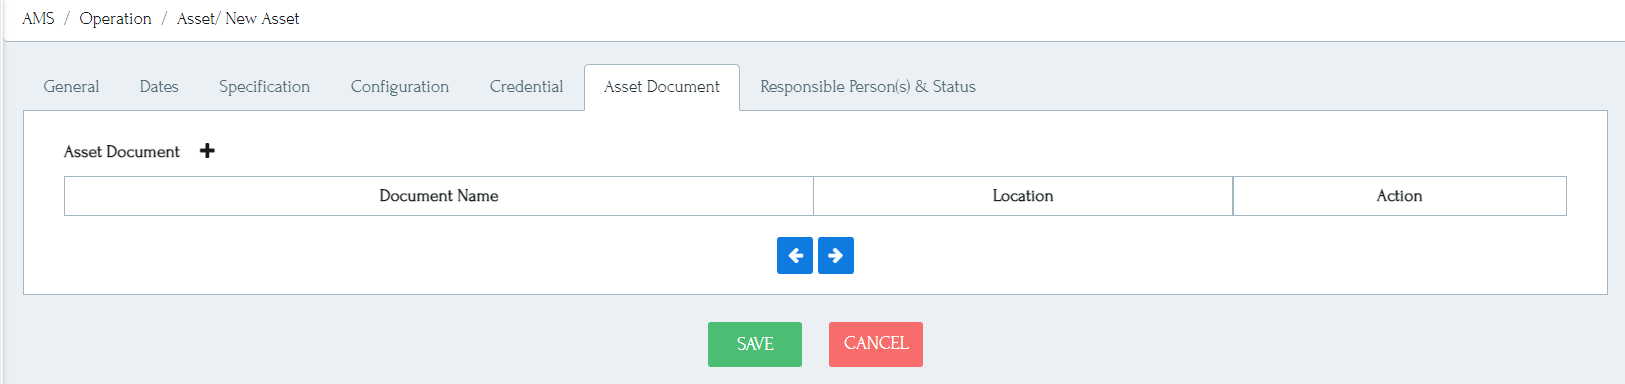Screen dimensions: 1625x384
Task: Open Responsible Person(s) & Status tab
Action: [x=868, y=87]
